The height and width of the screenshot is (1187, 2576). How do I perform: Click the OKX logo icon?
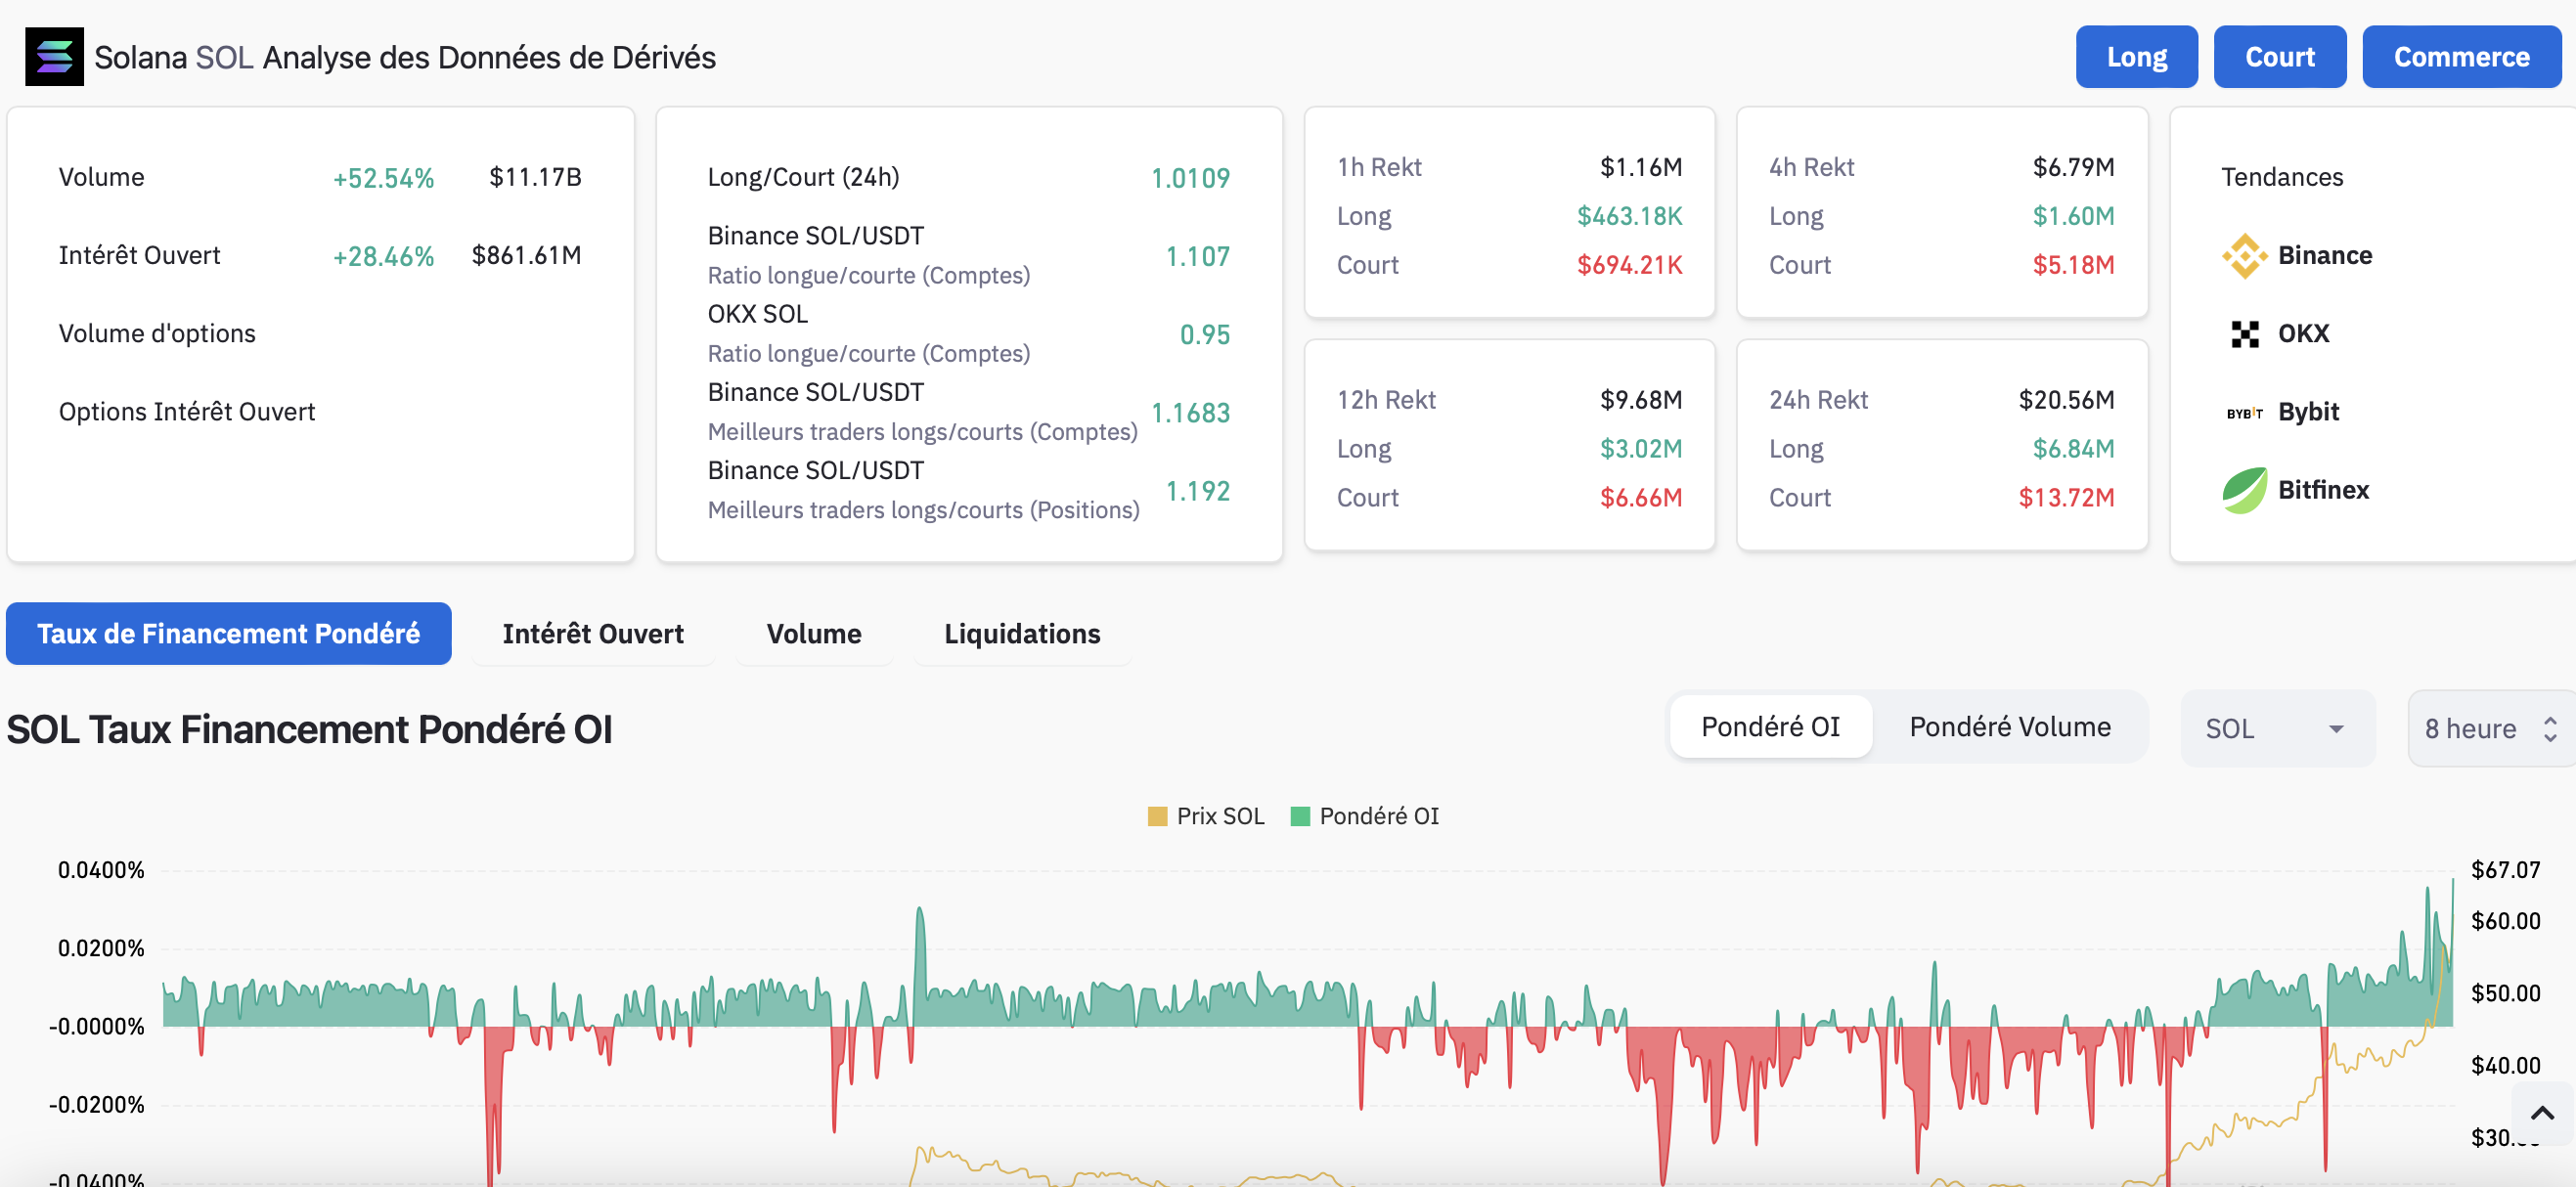tap(2244, 334)
